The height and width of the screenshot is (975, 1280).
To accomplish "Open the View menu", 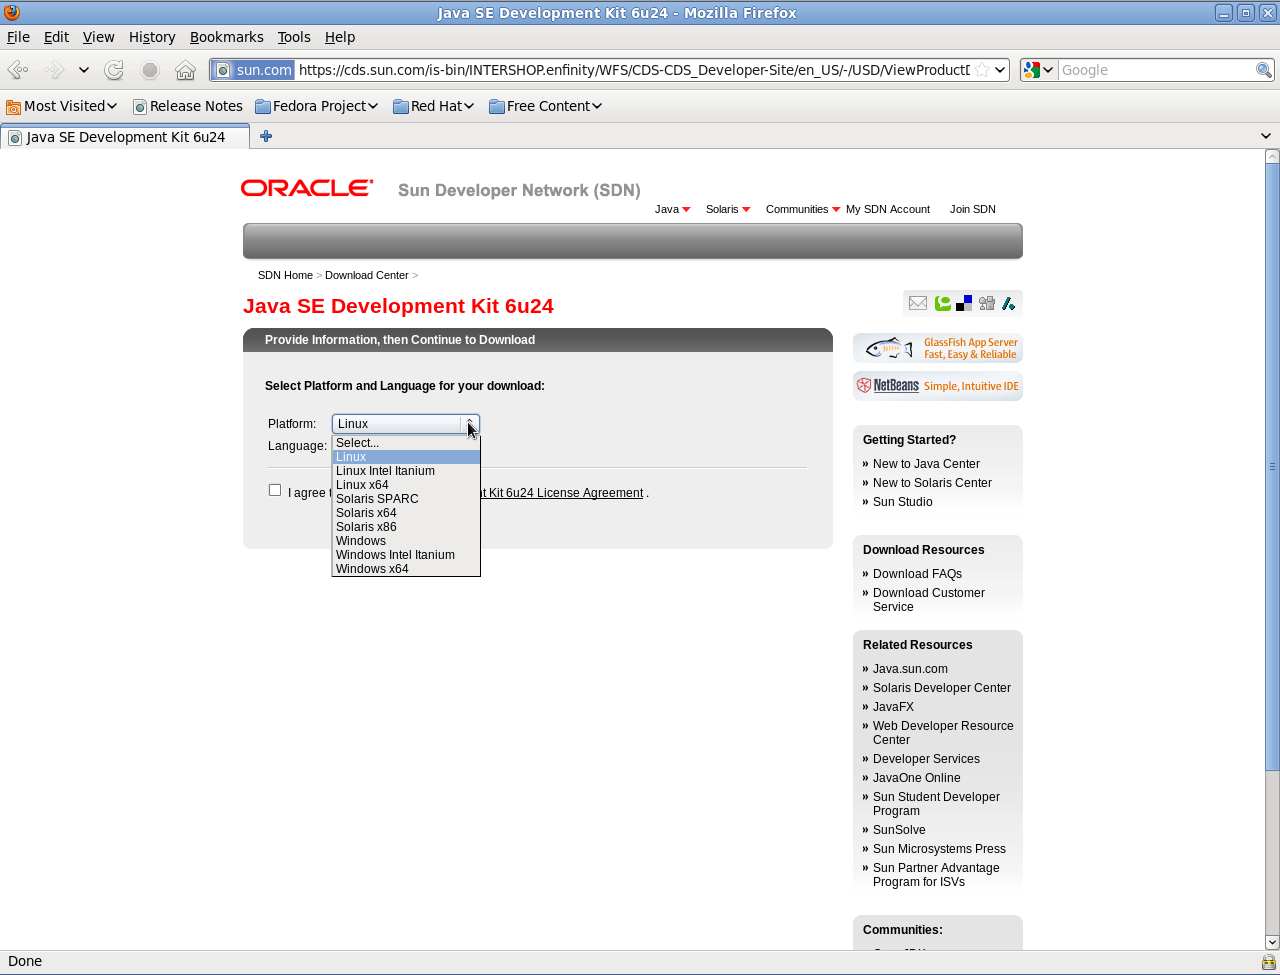I will pyautogui.click(x=98, y=37).
